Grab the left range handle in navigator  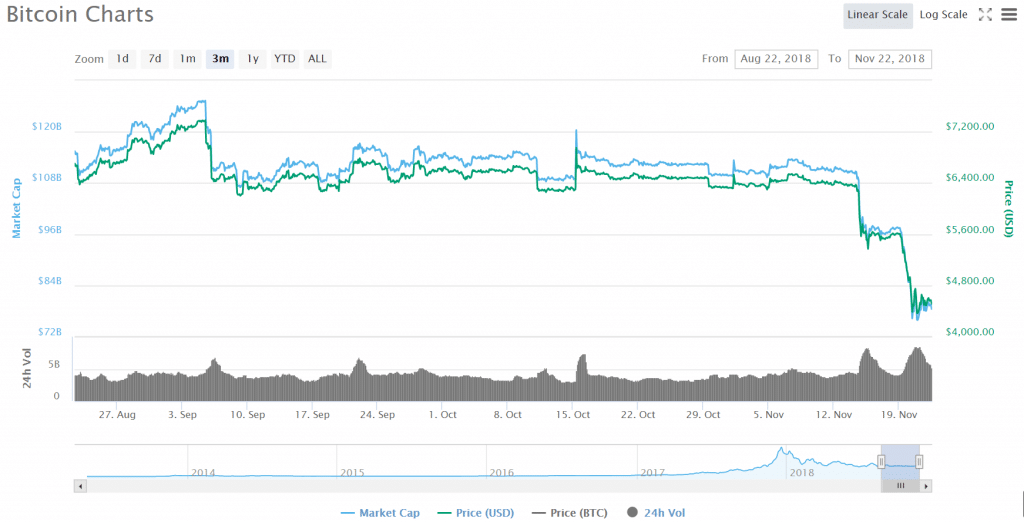coord(881,461)
